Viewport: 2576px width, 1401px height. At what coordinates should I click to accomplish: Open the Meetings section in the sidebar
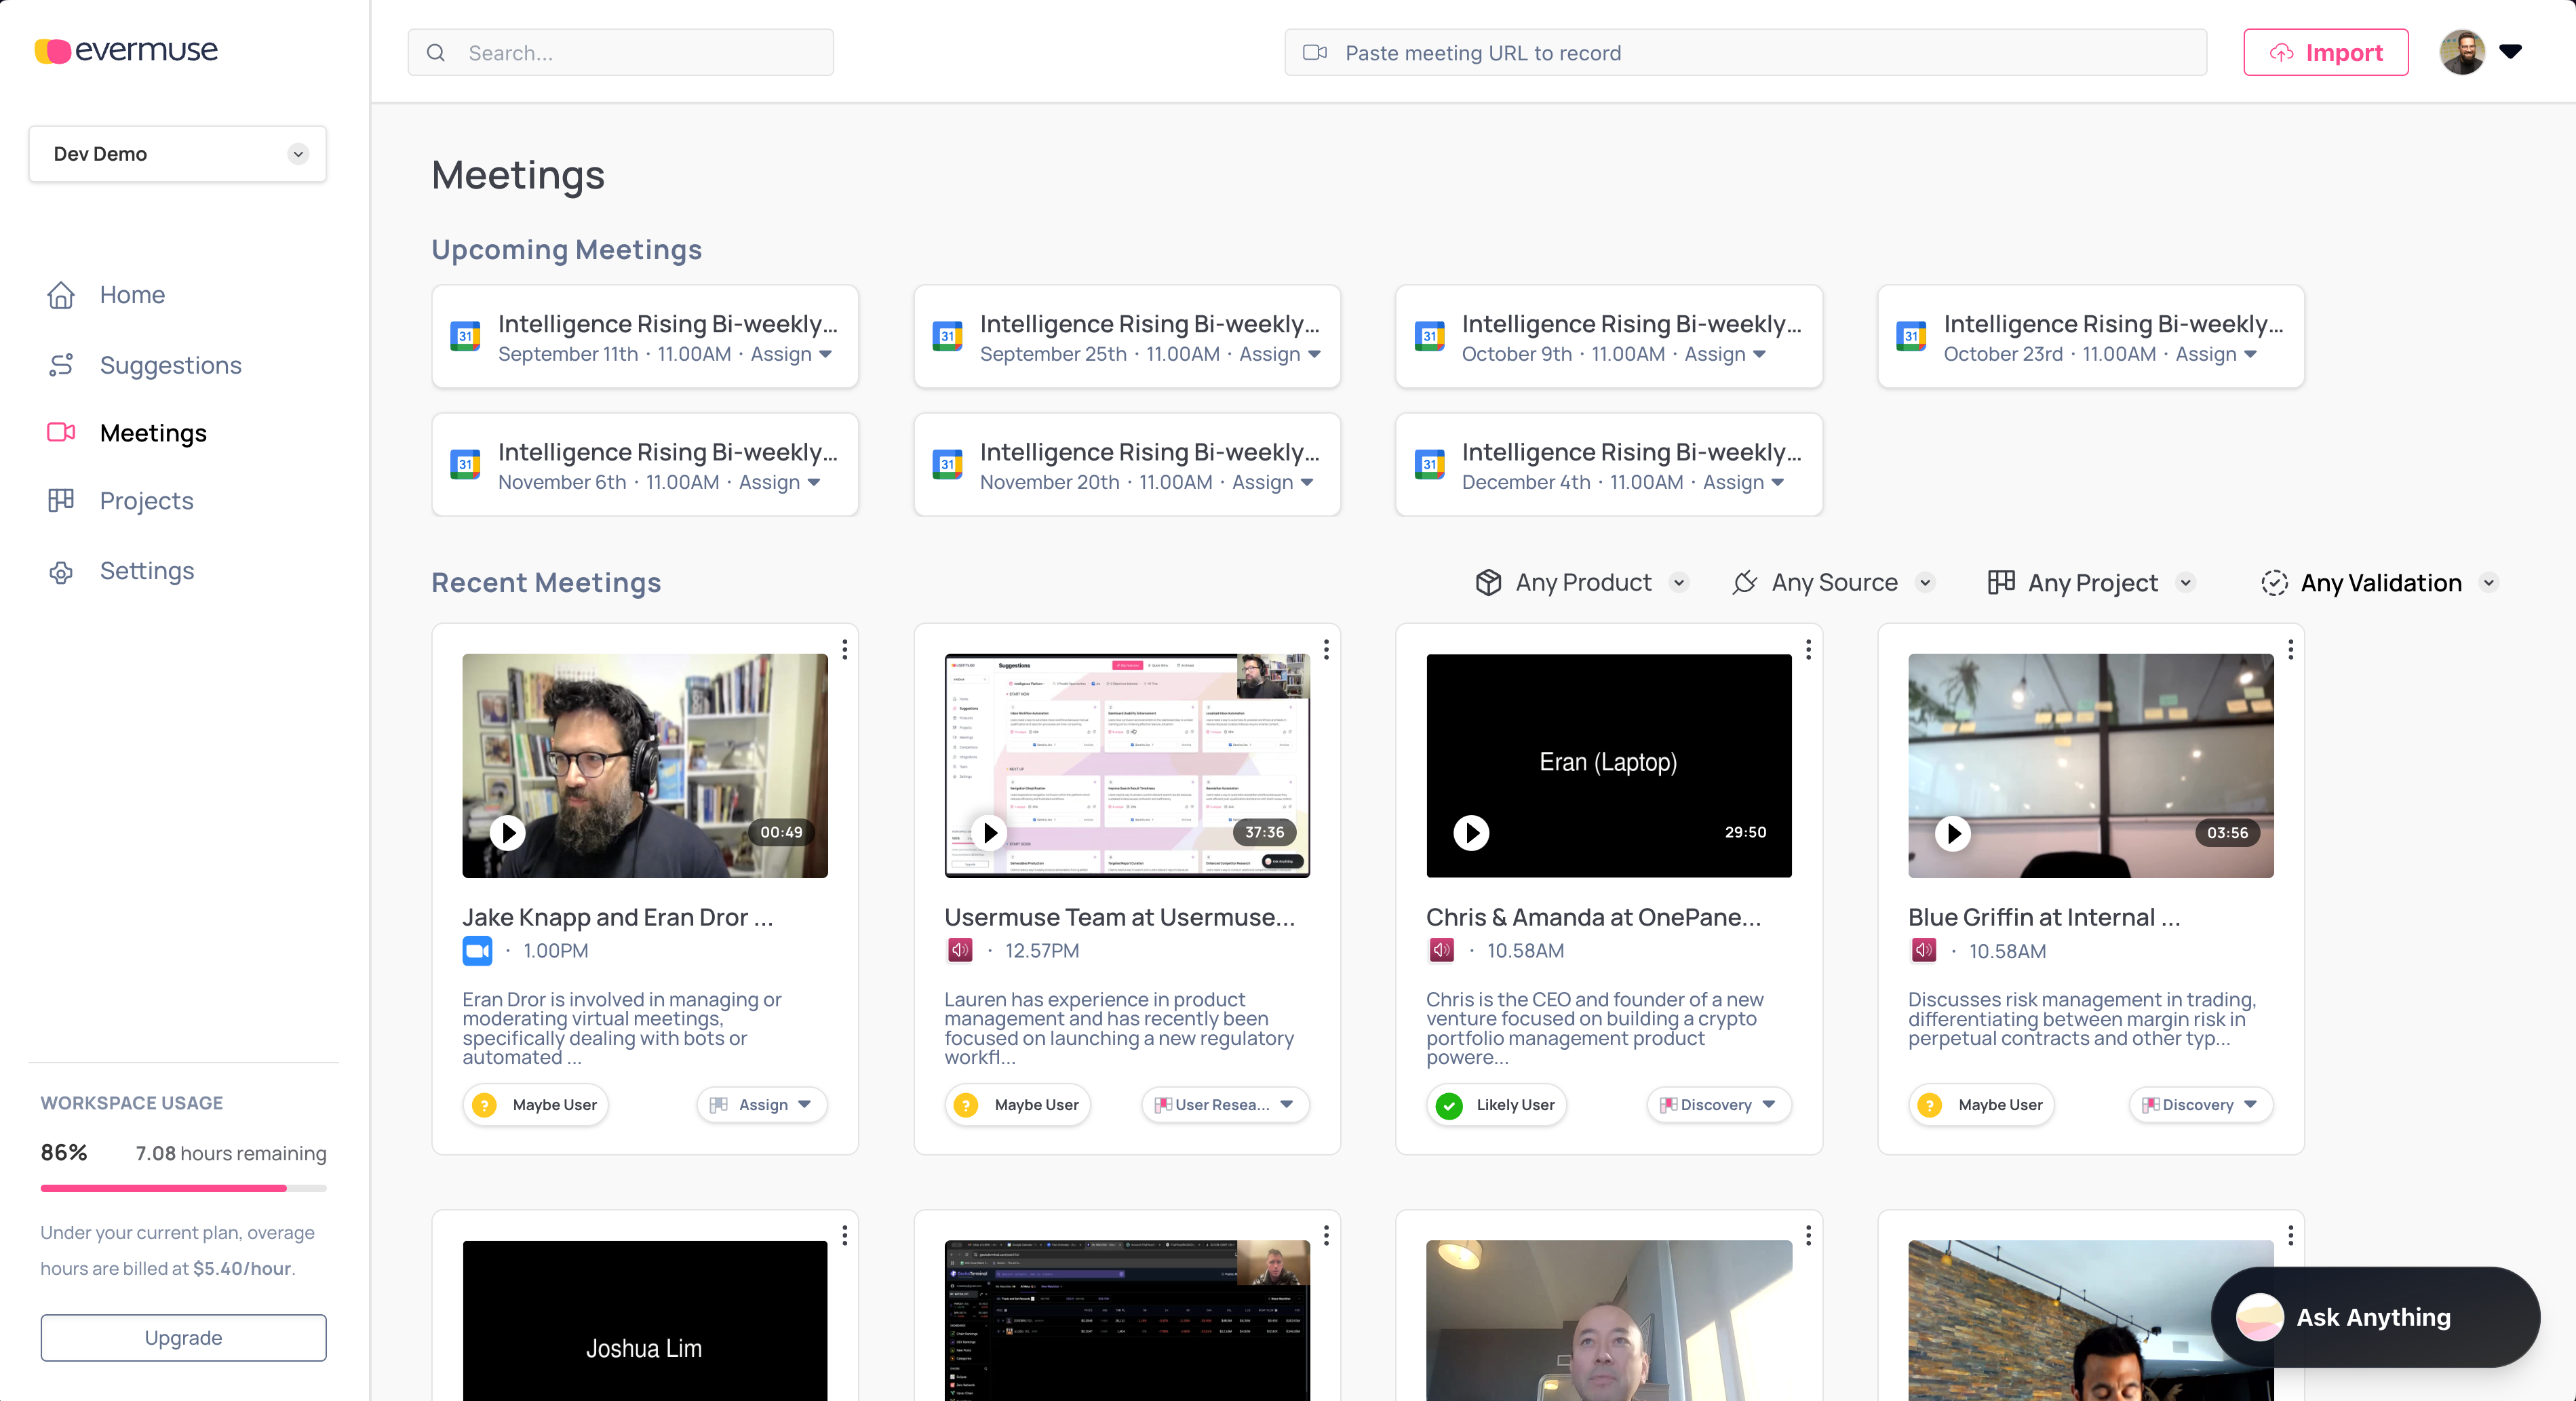coord(152,433)
